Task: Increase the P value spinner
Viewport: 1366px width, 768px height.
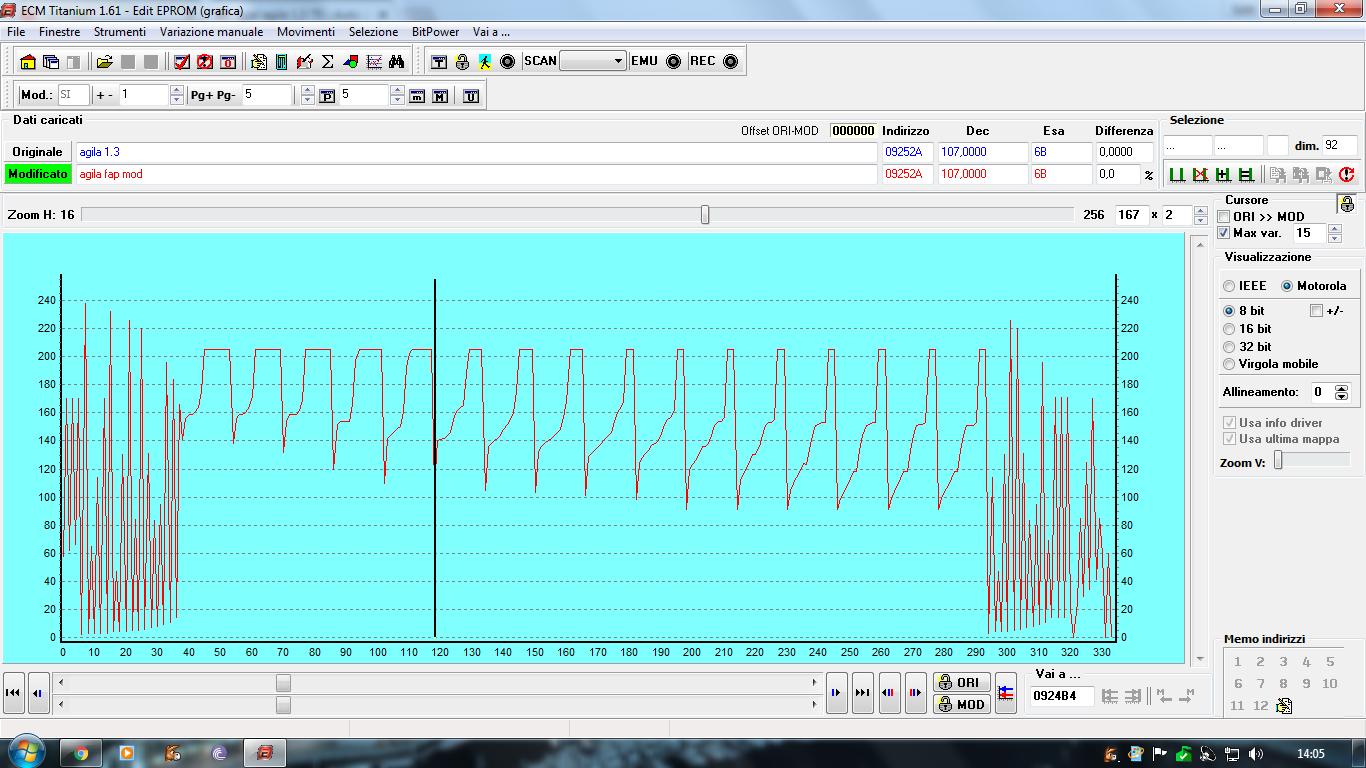Action: [x=397, y=91]
